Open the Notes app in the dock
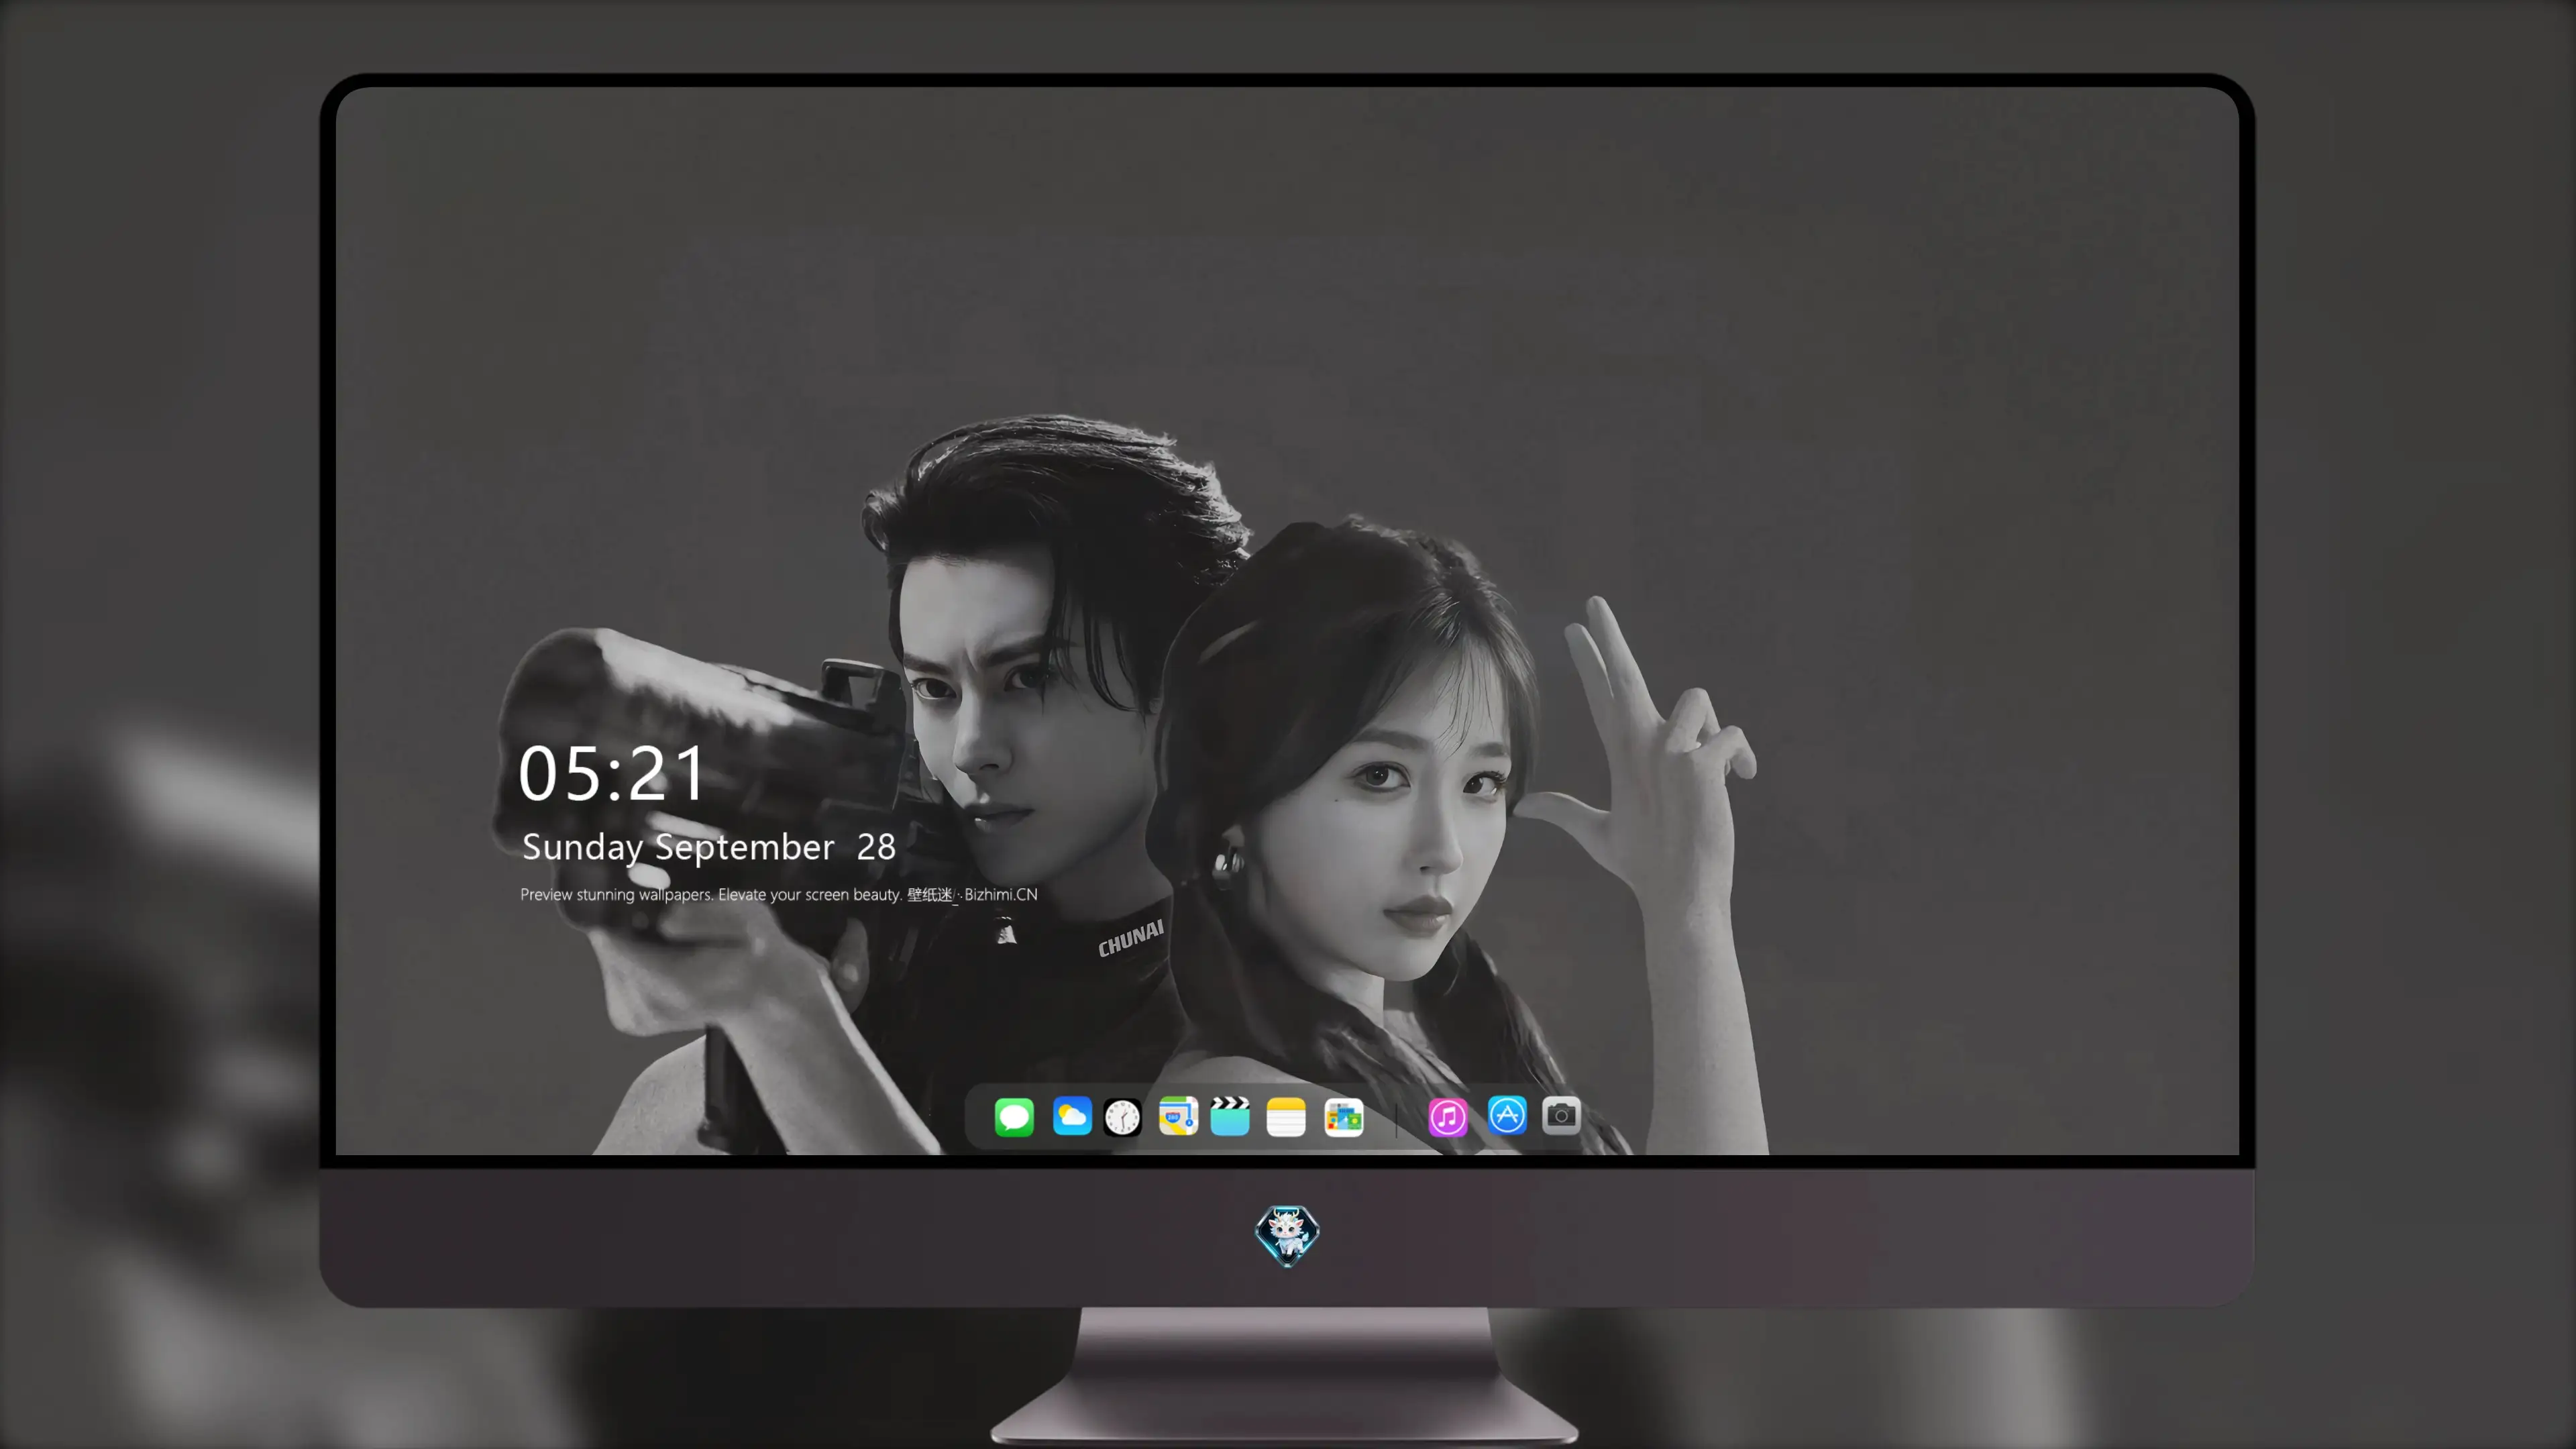The height and width of the screenshot is (1449, 2576). click(x=1286, y=1117)
